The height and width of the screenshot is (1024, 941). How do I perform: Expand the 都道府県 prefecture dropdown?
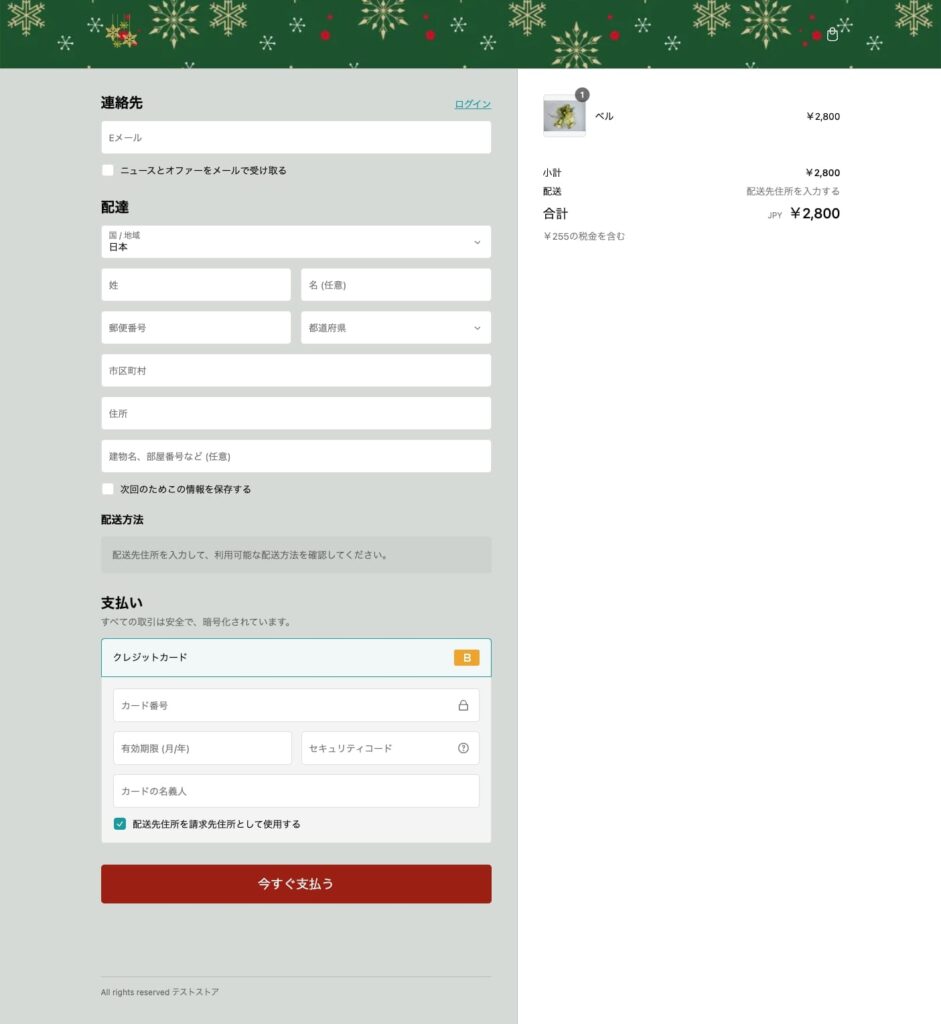coord(396,328)
